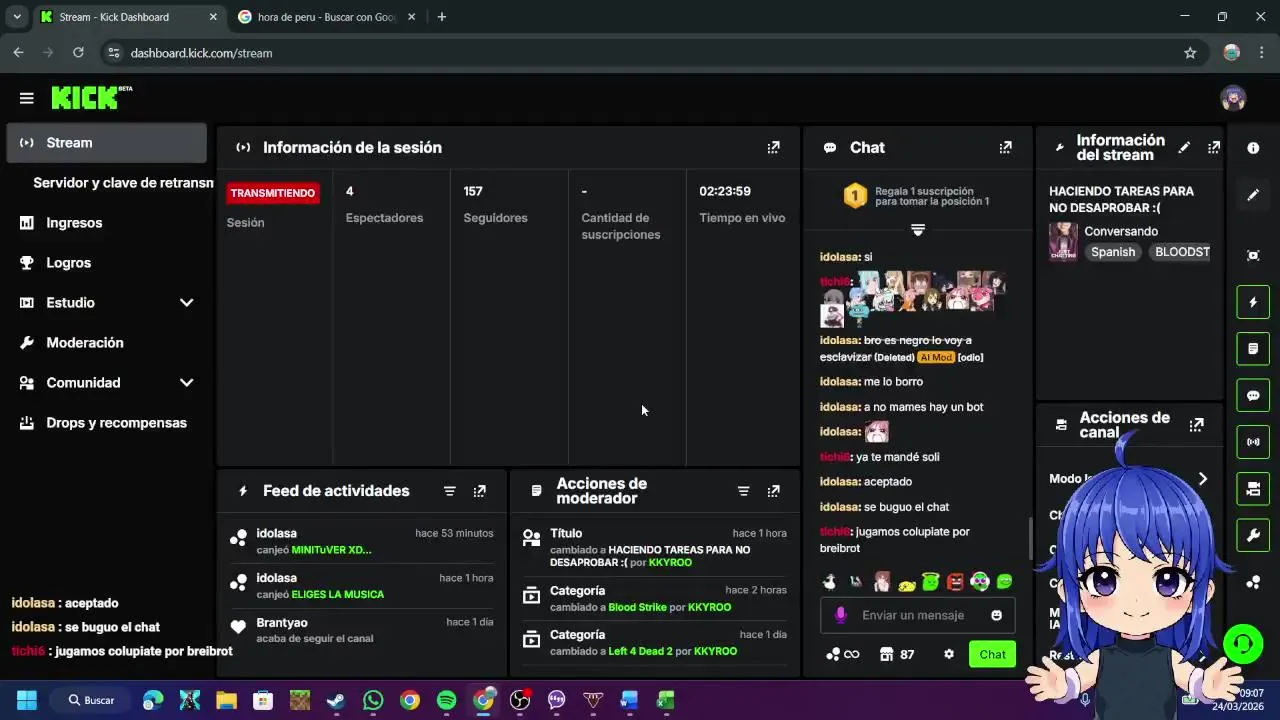The height and width of the screenshot is (720, 1280).
Task: Click the TRANSMITIENDO status badge
Action: [x=273, y=193]
